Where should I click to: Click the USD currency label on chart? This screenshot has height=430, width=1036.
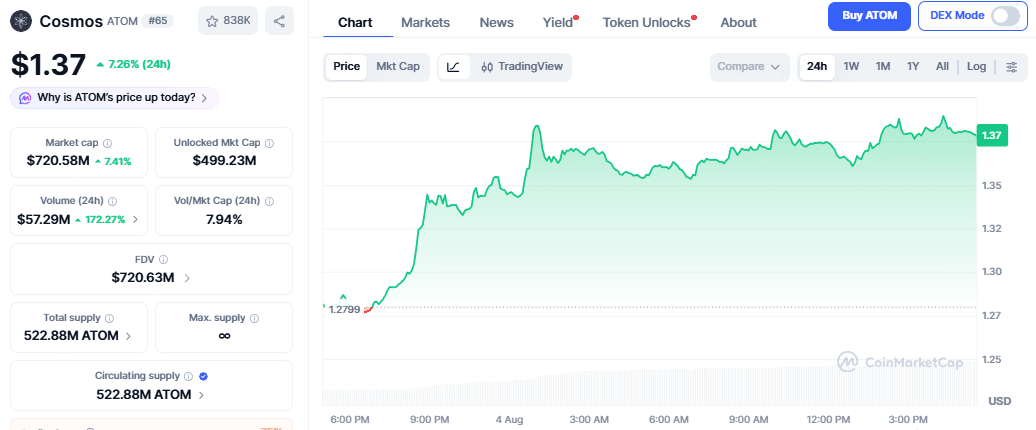[x=999, y=401]
